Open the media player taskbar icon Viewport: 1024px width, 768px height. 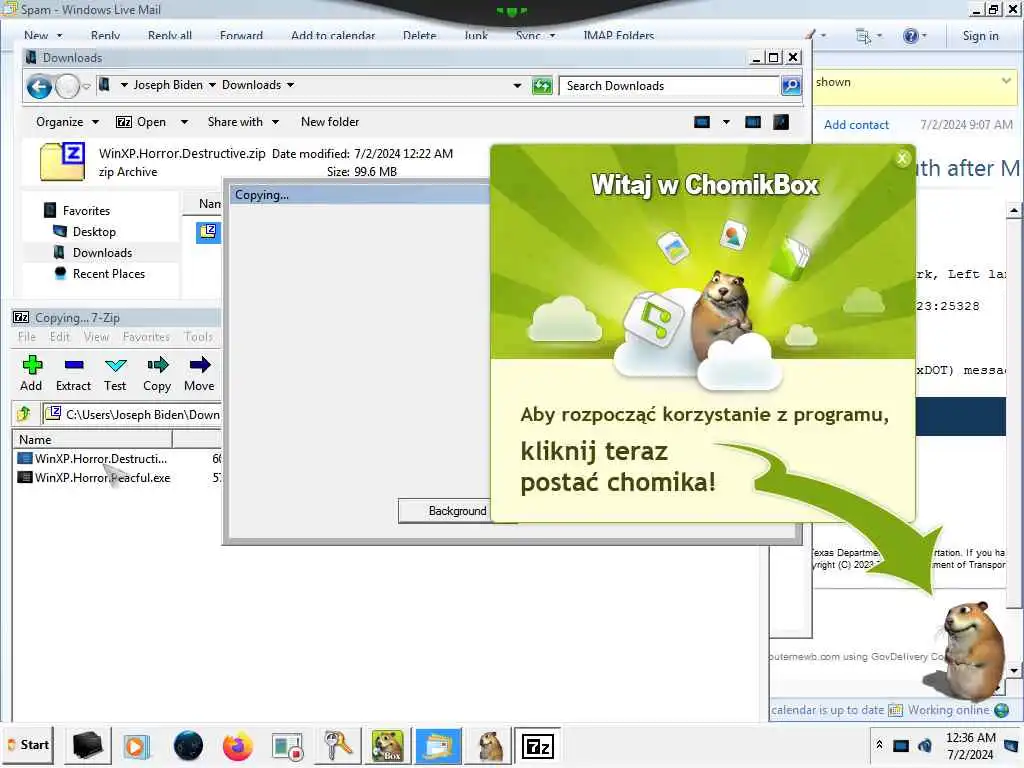pyautogui.click(x=137, y=746)
